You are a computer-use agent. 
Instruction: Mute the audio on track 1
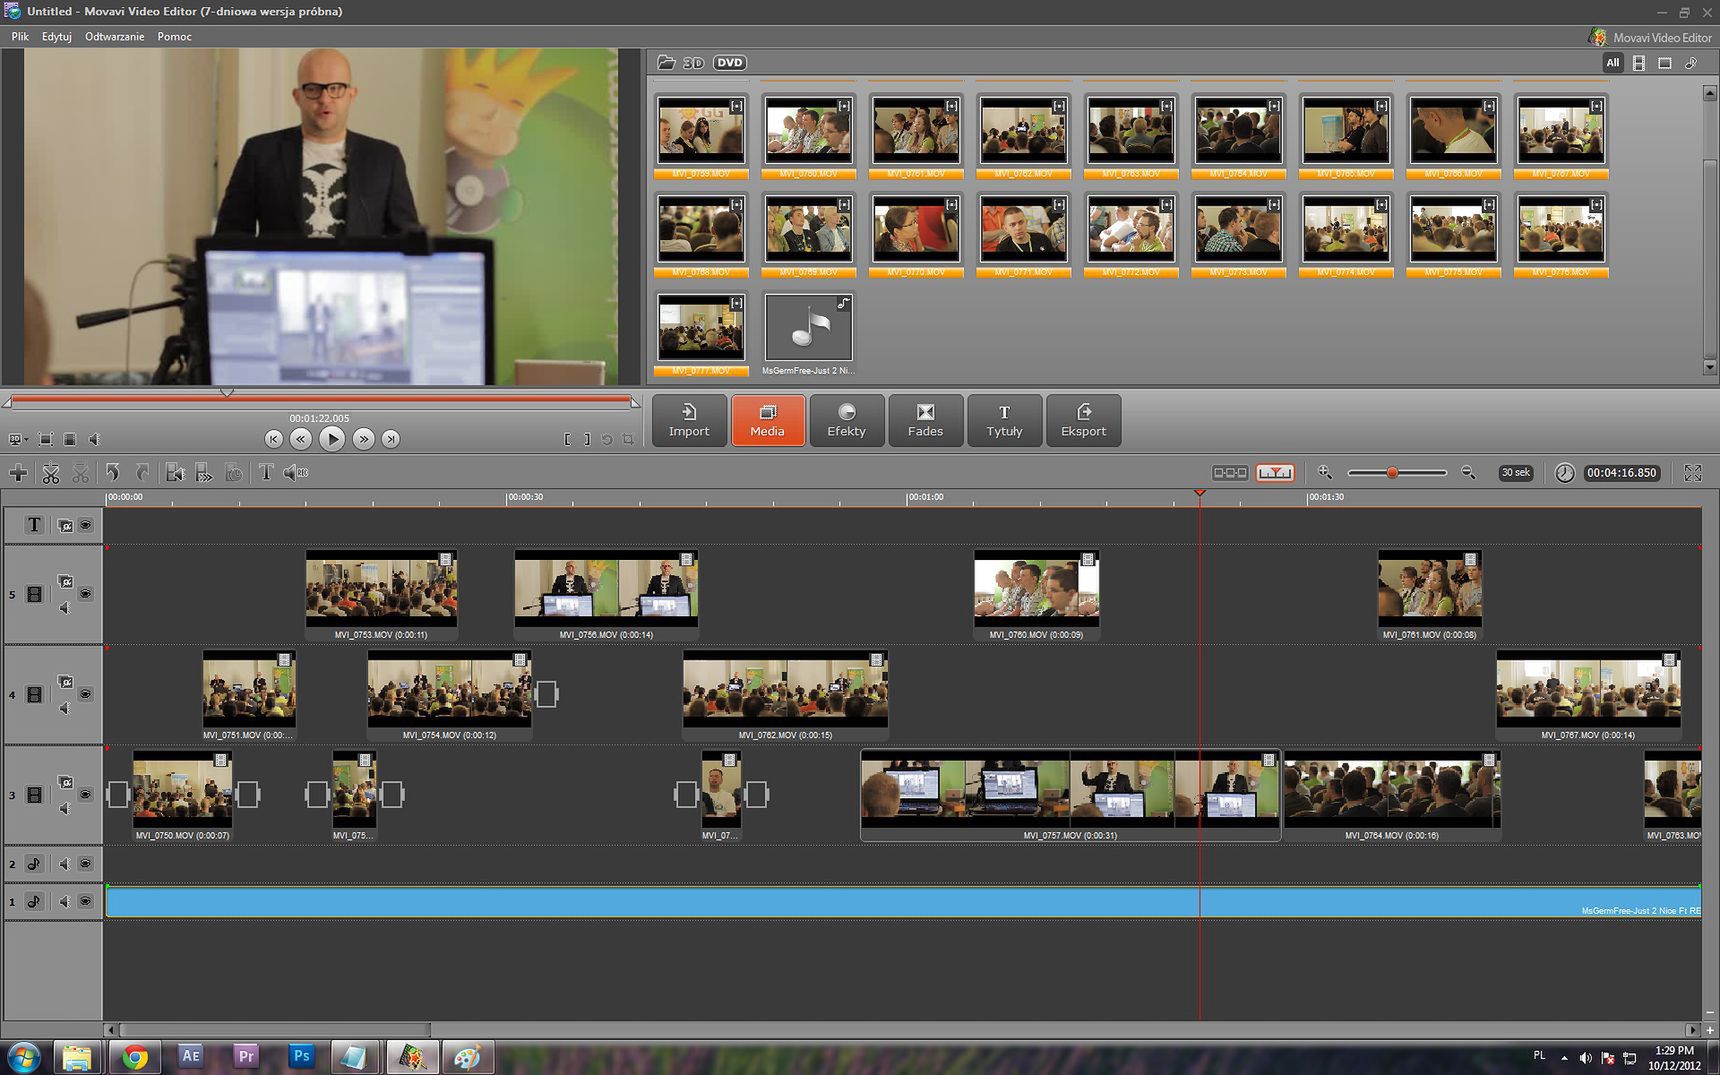click(x=63, y=901)
